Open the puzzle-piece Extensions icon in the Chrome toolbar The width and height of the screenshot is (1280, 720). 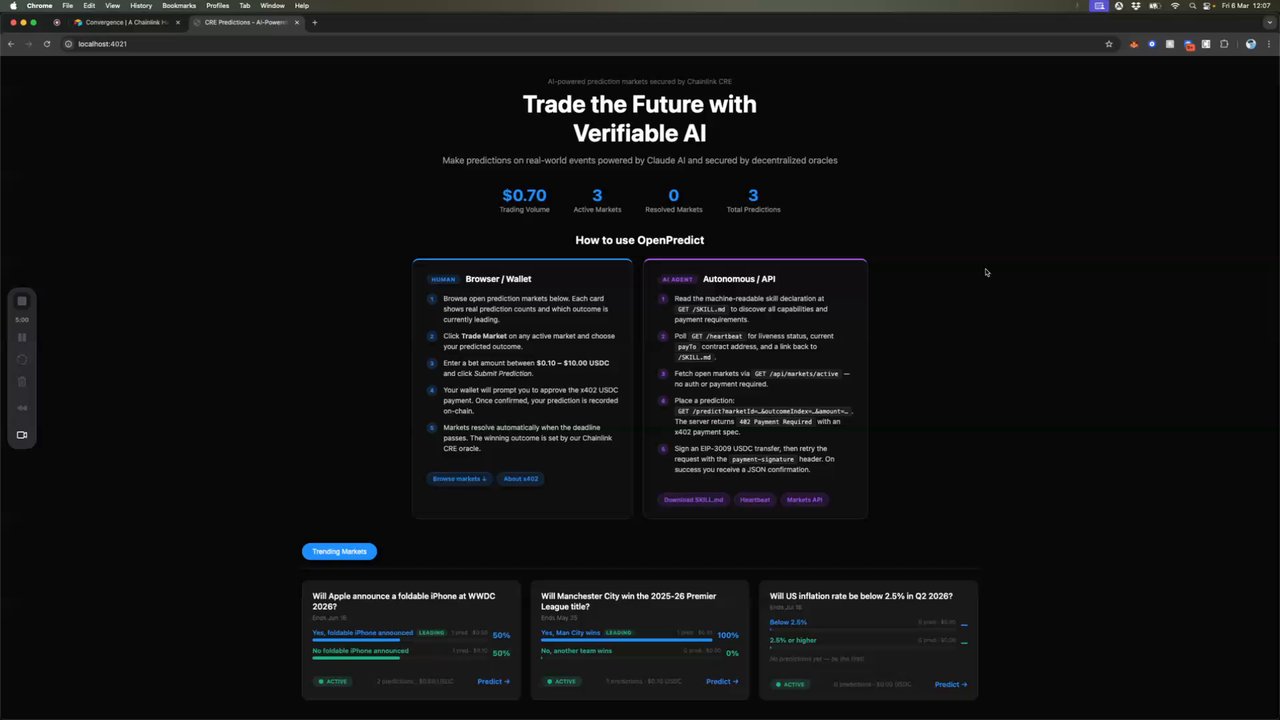[x=1224, y=44]
